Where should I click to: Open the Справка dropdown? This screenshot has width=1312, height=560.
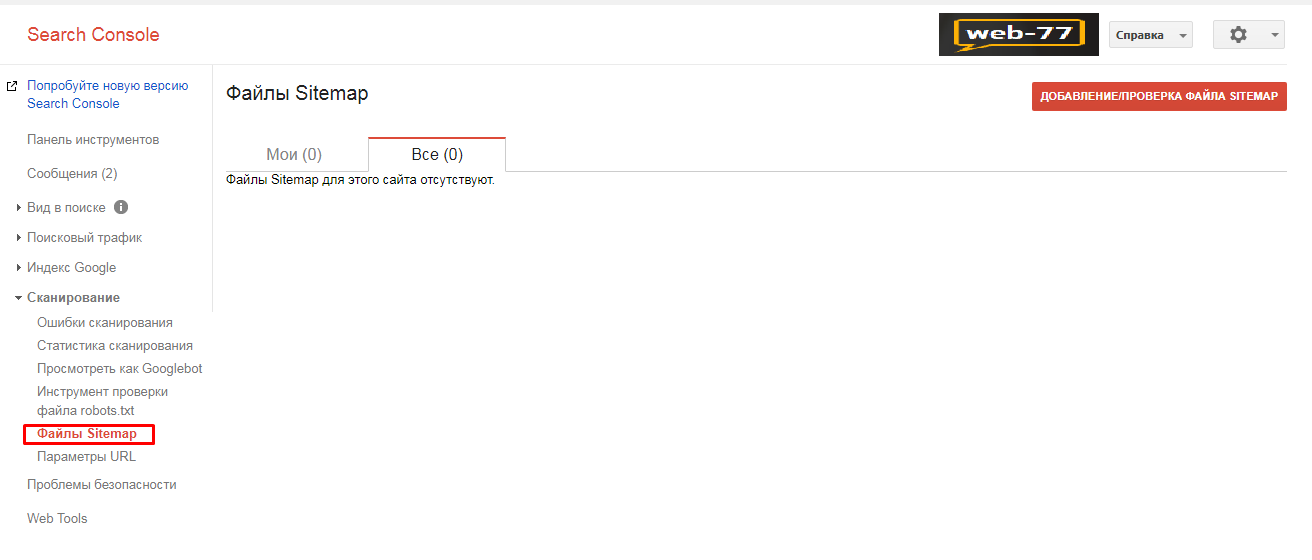pos(1151,34)
